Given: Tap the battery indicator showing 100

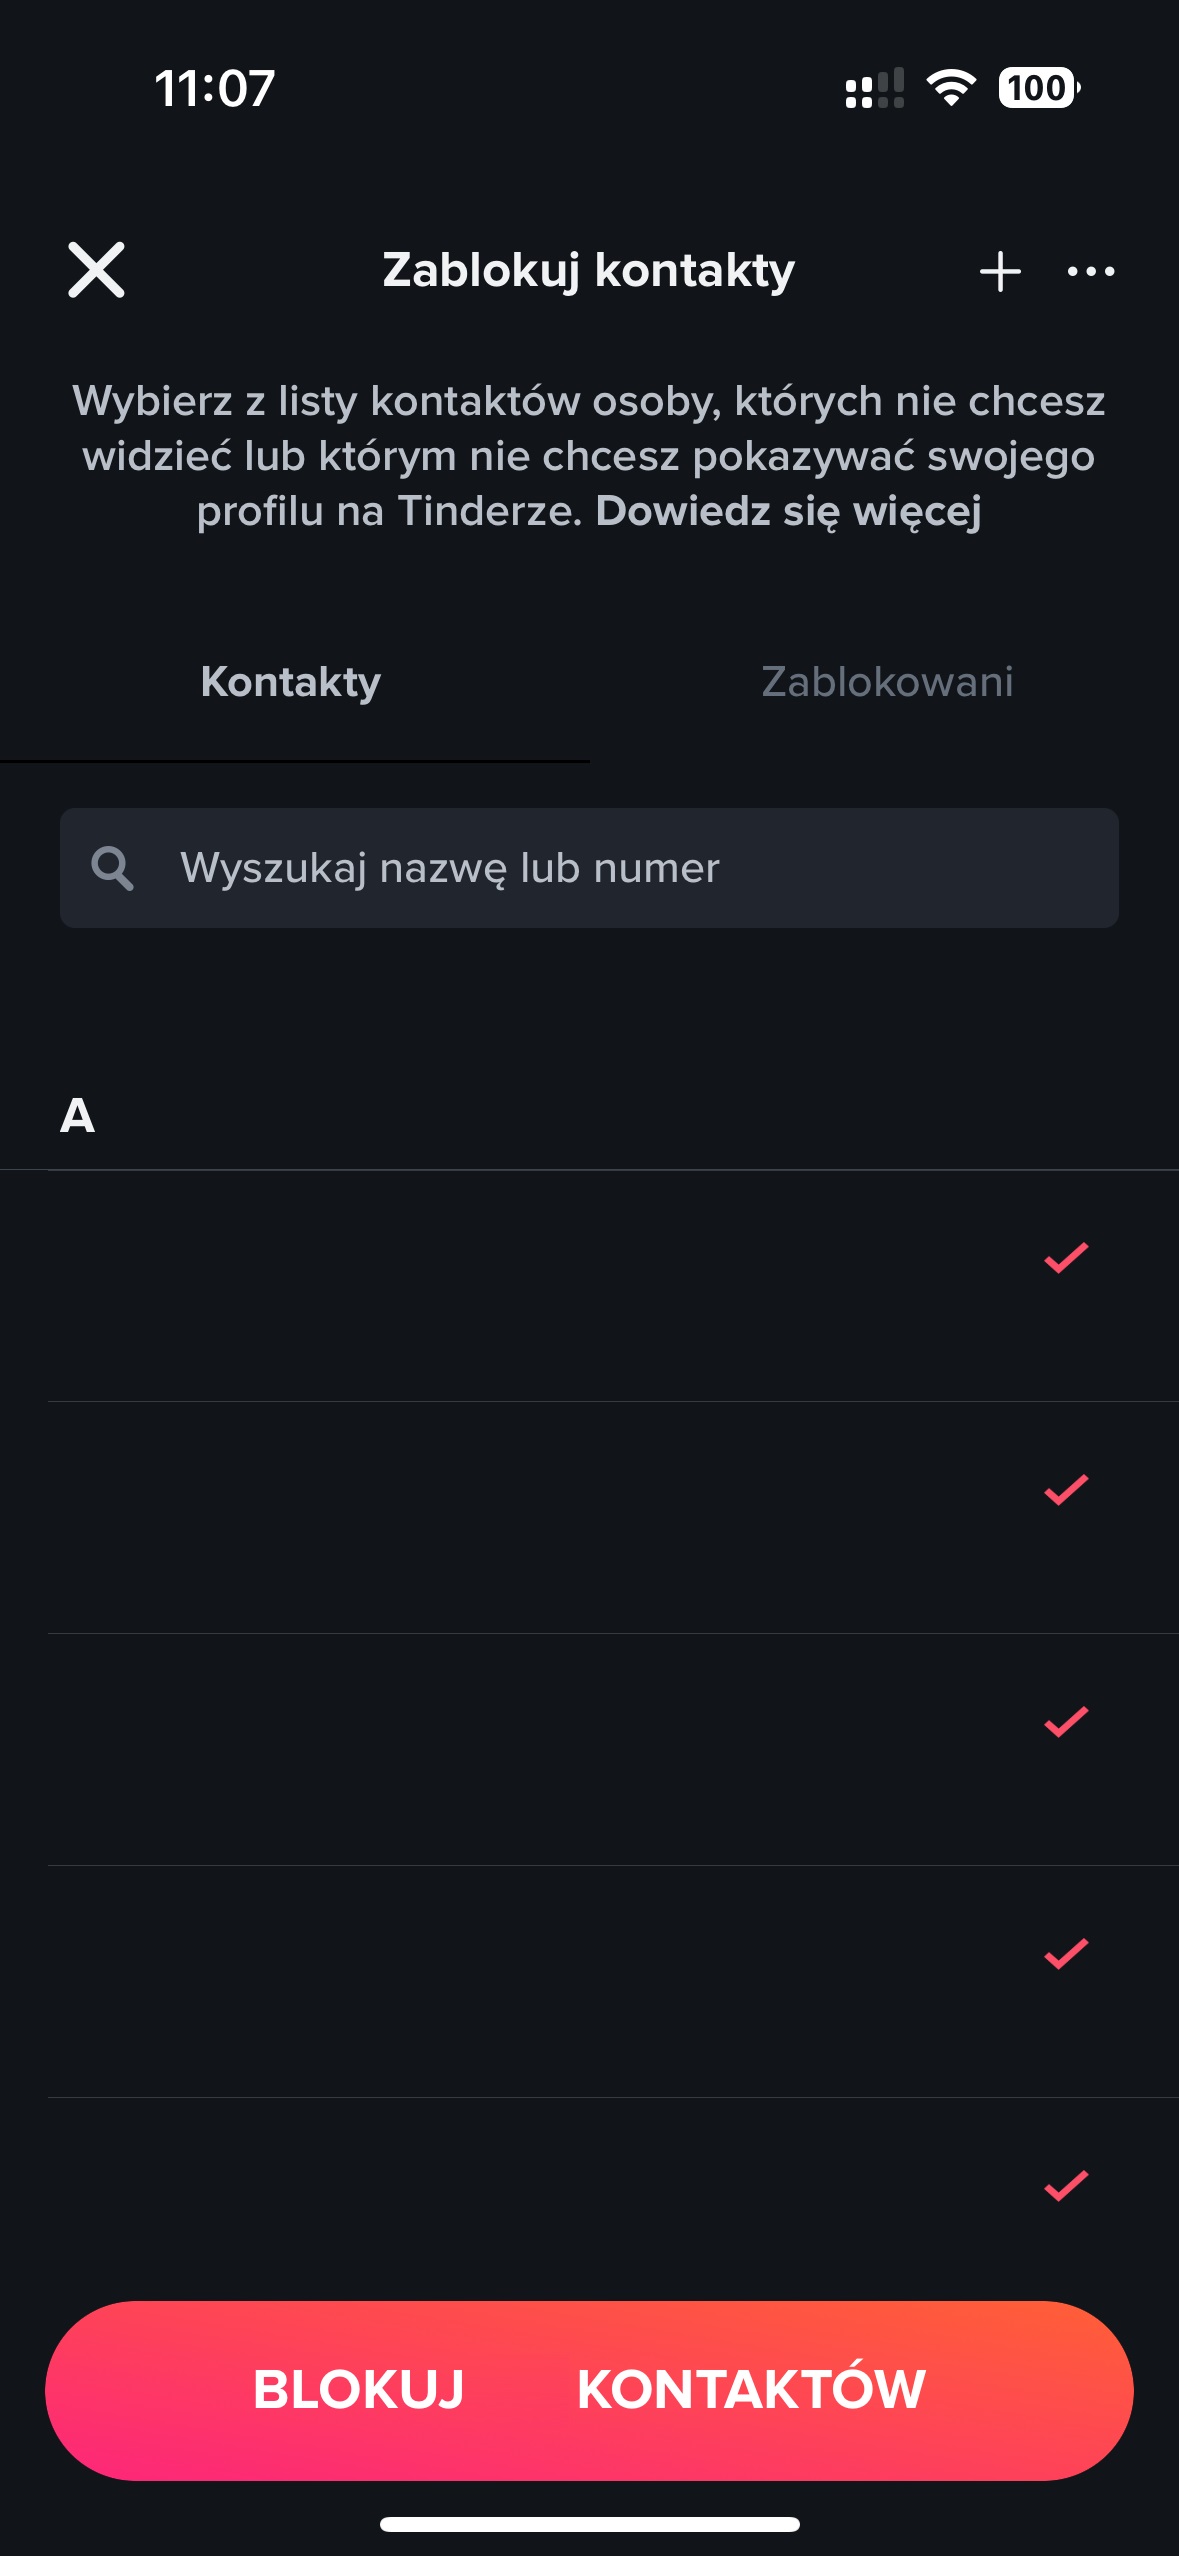Looking at the screenshot, I should coord(1038,88).
